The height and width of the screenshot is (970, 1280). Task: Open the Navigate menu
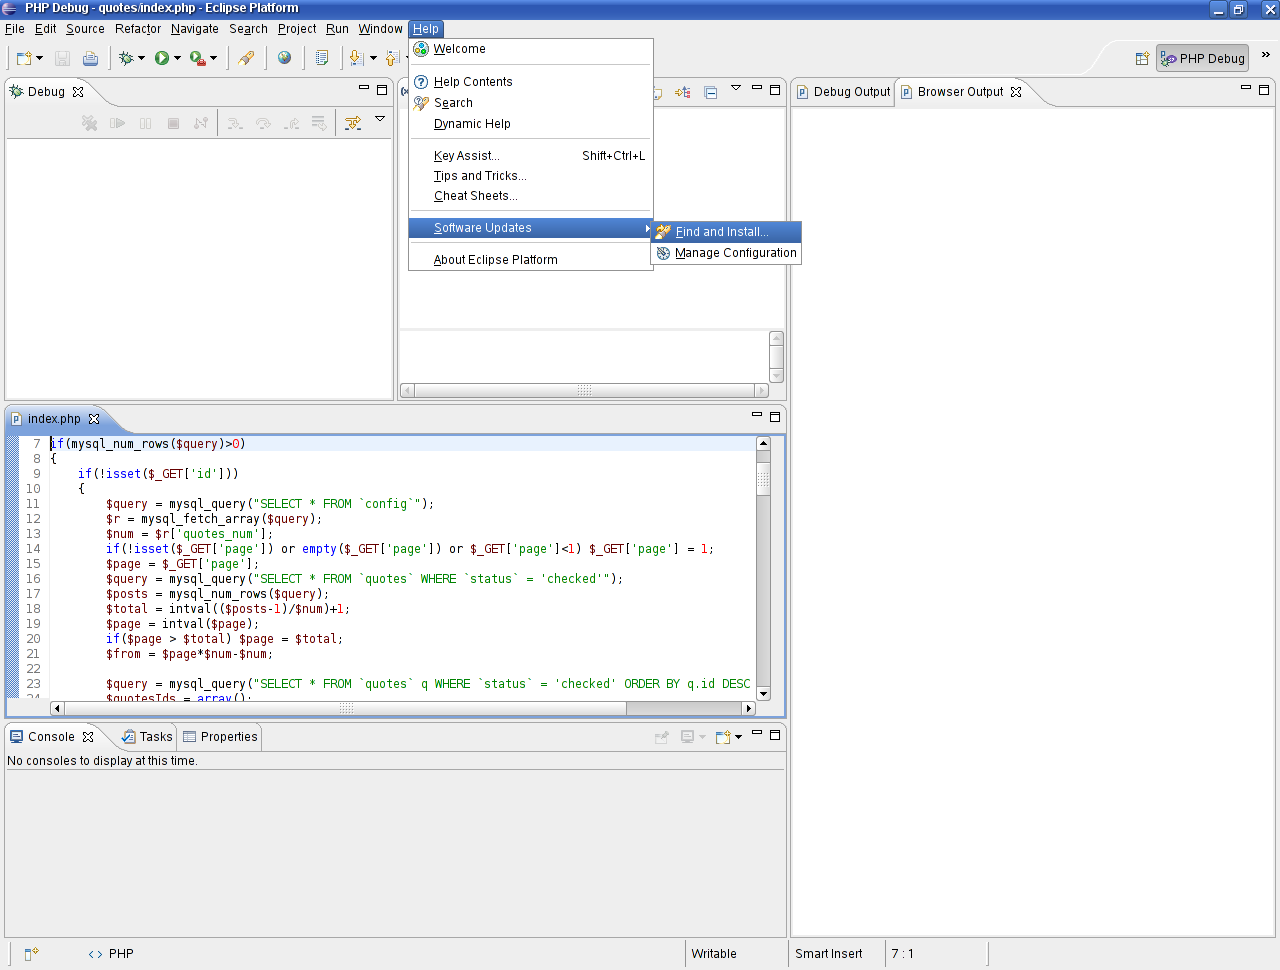(195, 29)
